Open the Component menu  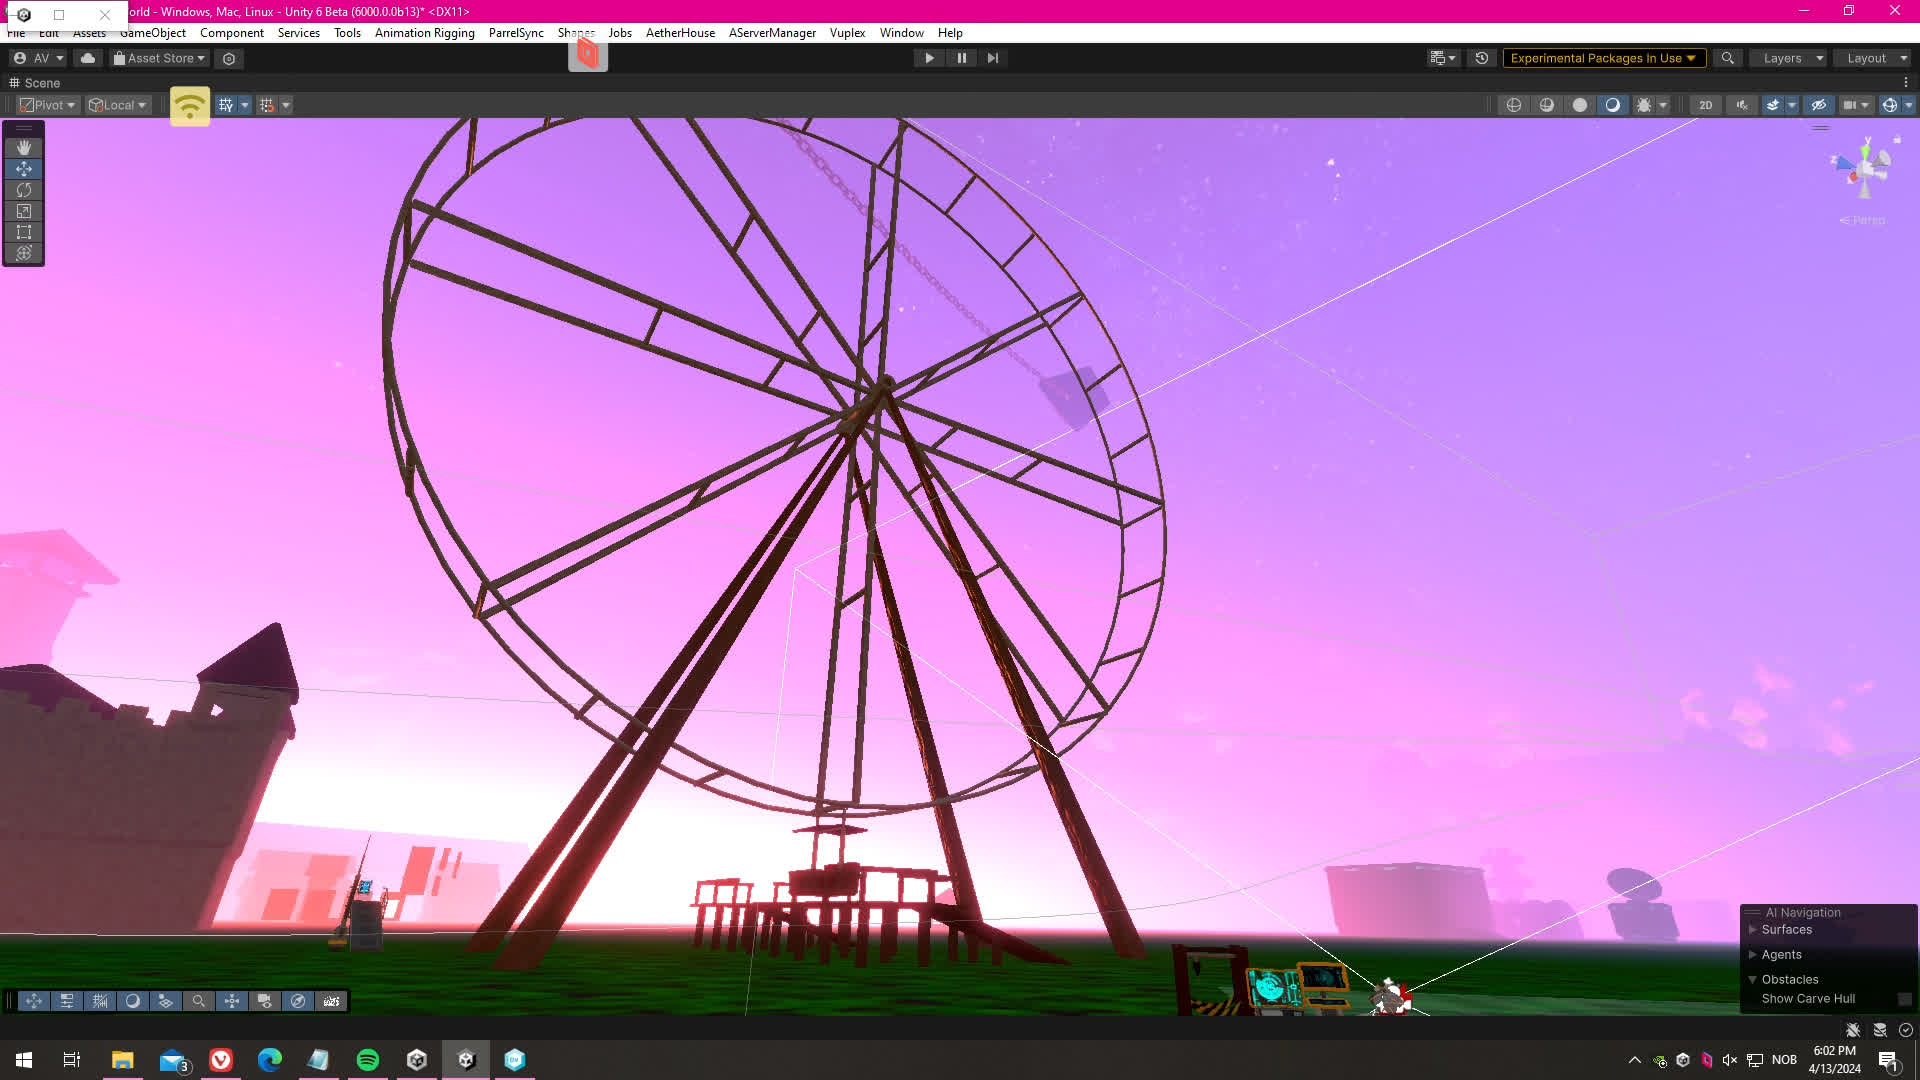coord(231,33)
